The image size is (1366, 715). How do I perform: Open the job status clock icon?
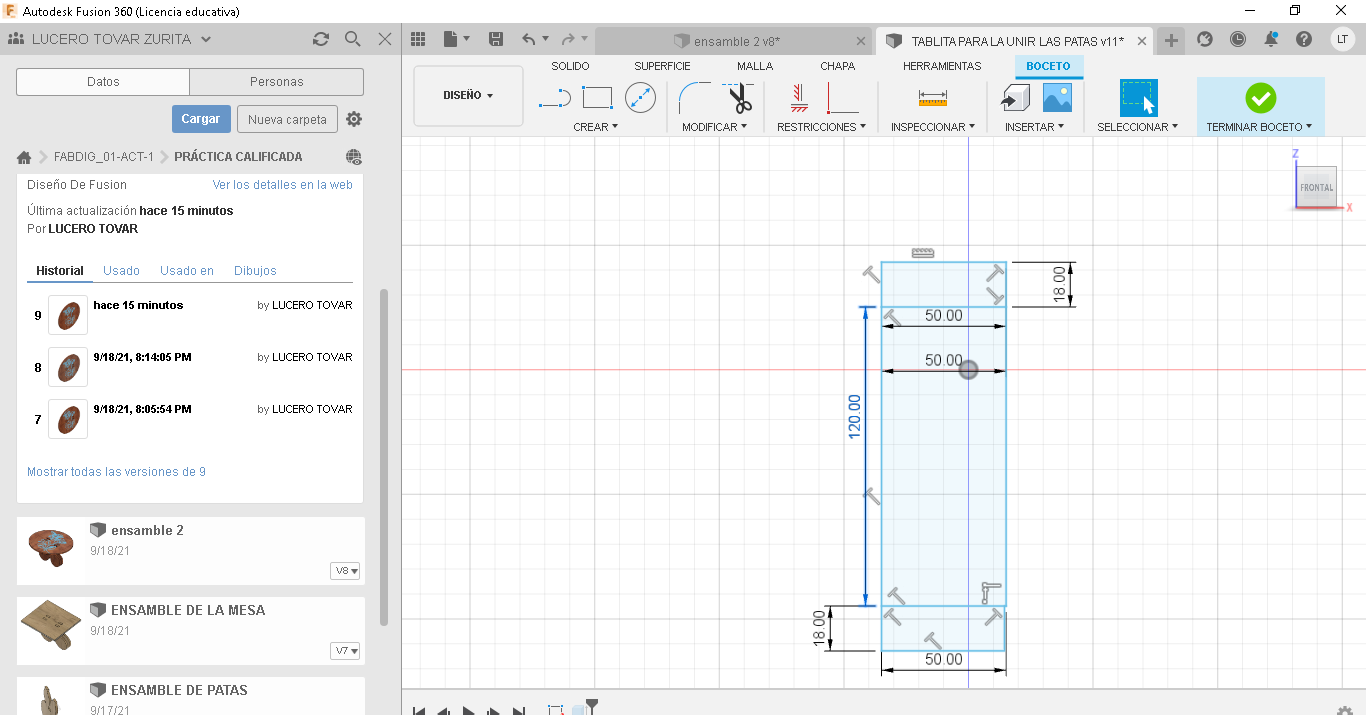click(x=1238, y=39)
